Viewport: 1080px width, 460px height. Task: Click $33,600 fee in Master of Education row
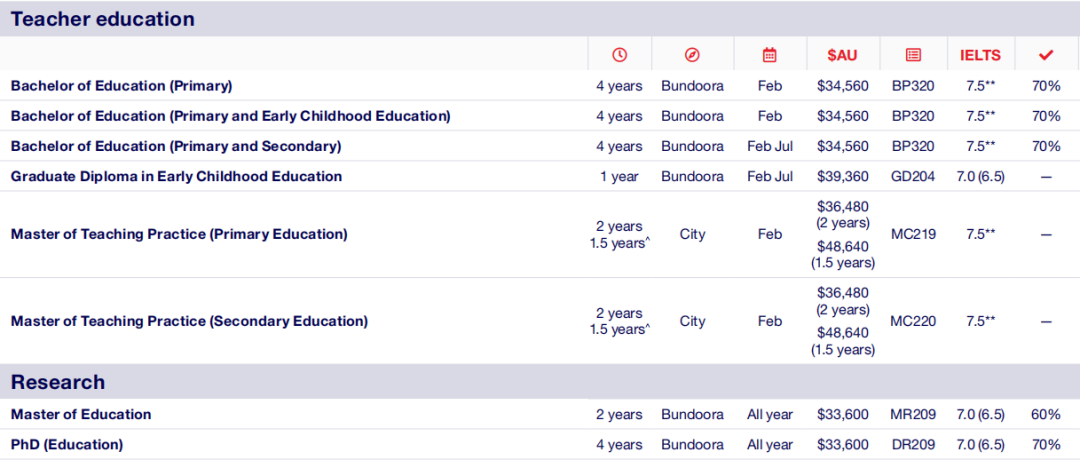pos(842,415)
